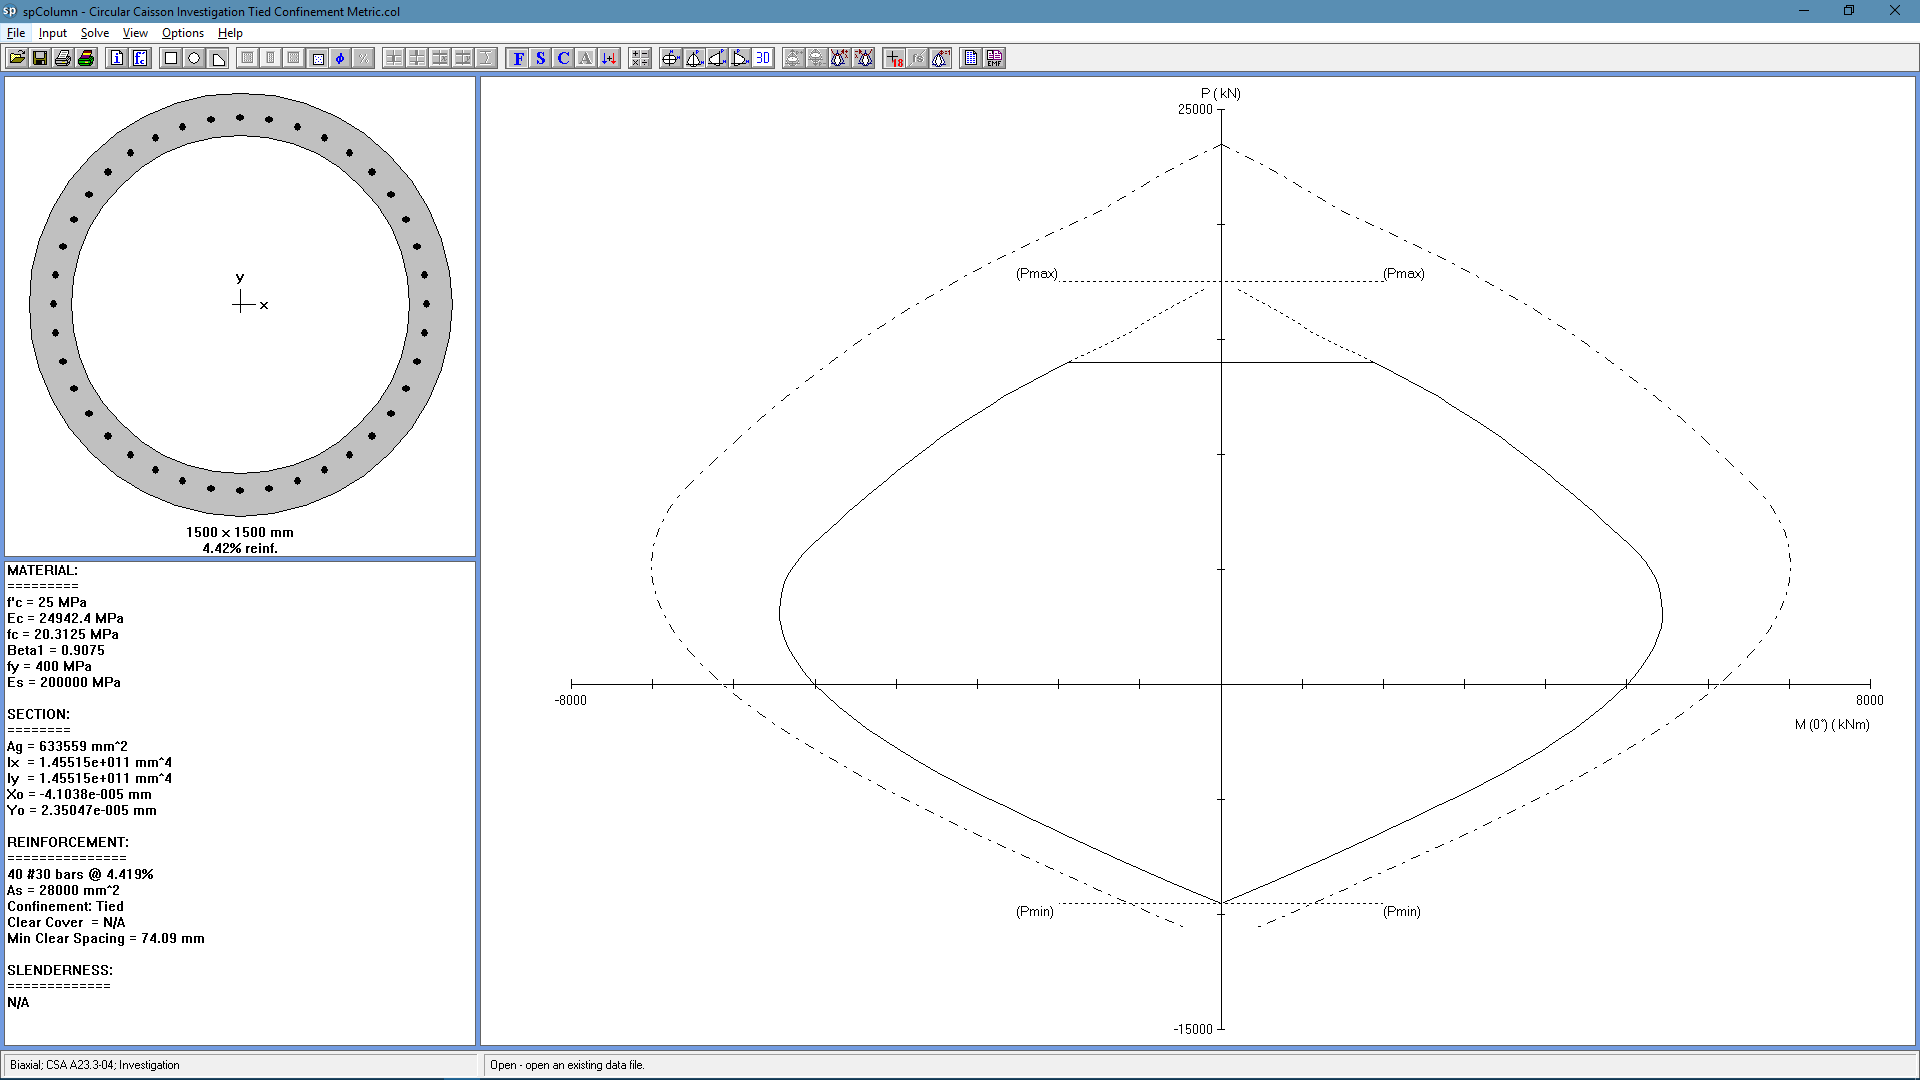Open the Input menu
Screen dimensions: 1920x1080
tap(53, 33)
